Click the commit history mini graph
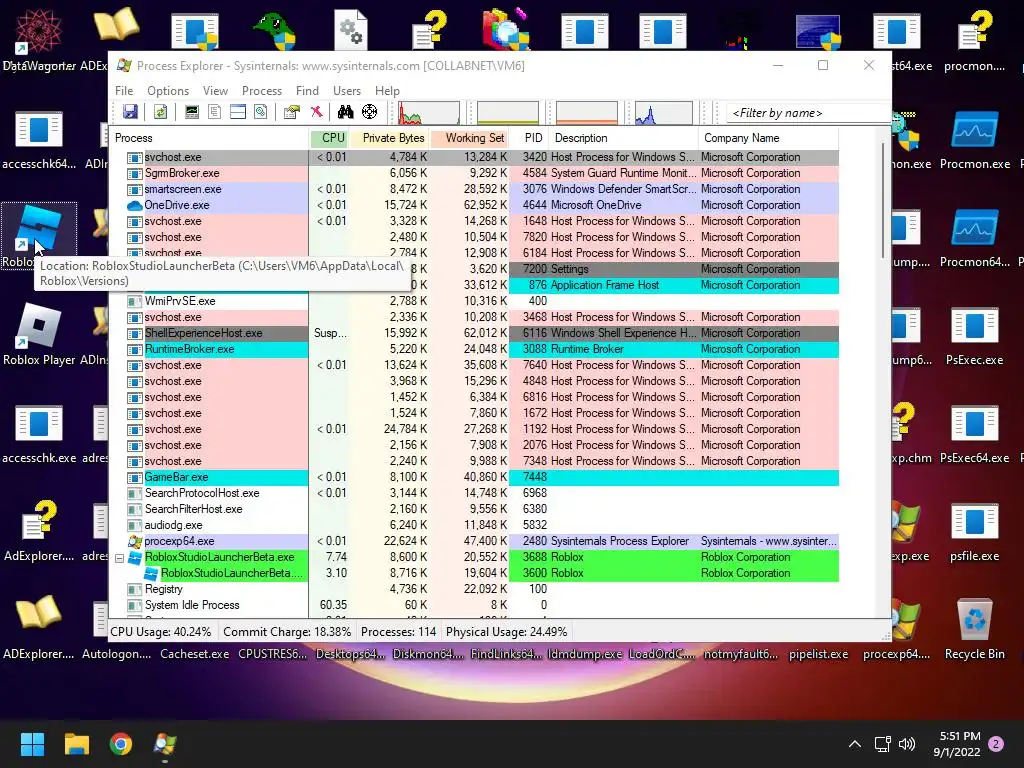This screenshot has height=768, width=1024. pos(507,112)
